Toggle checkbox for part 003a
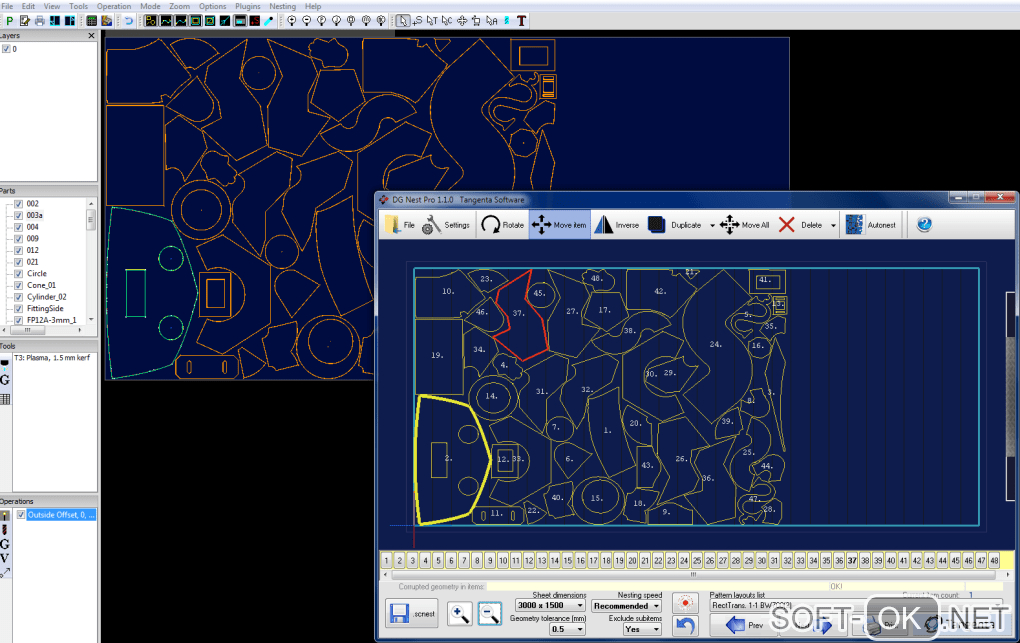1020x643 pixels. click(x=19, y=215)
